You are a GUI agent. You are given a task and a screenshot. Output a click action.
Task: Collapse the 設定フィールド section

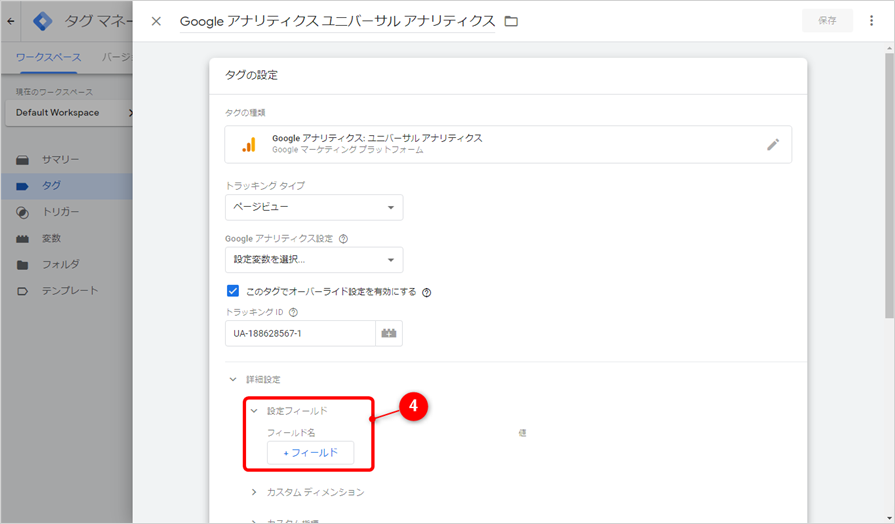pos(255,411)
